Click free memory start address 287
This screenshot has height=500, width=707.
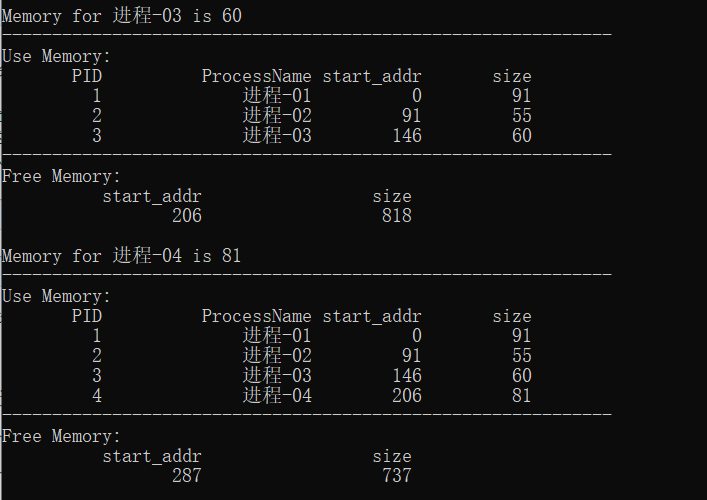tap(186, 476)
